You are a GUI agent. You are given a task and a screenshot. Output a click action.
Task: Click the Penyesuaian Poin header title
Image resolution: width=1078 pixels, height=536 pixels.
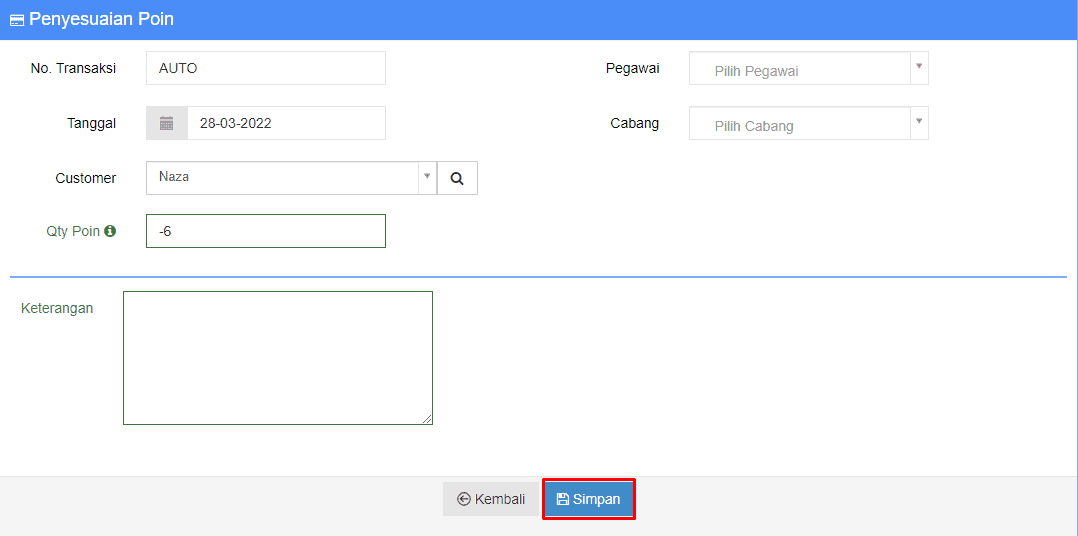pyautogui.click(x=101, y=19)
